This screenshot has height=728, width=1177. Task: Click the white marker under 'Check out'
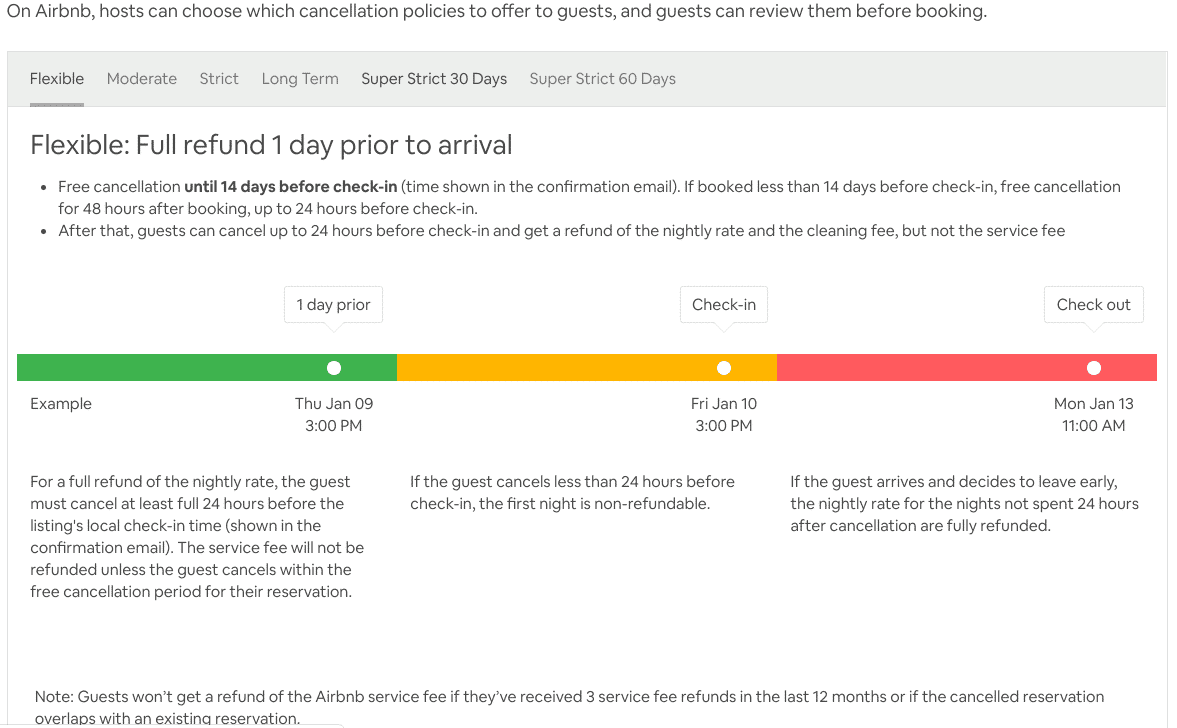point(1093,367)
